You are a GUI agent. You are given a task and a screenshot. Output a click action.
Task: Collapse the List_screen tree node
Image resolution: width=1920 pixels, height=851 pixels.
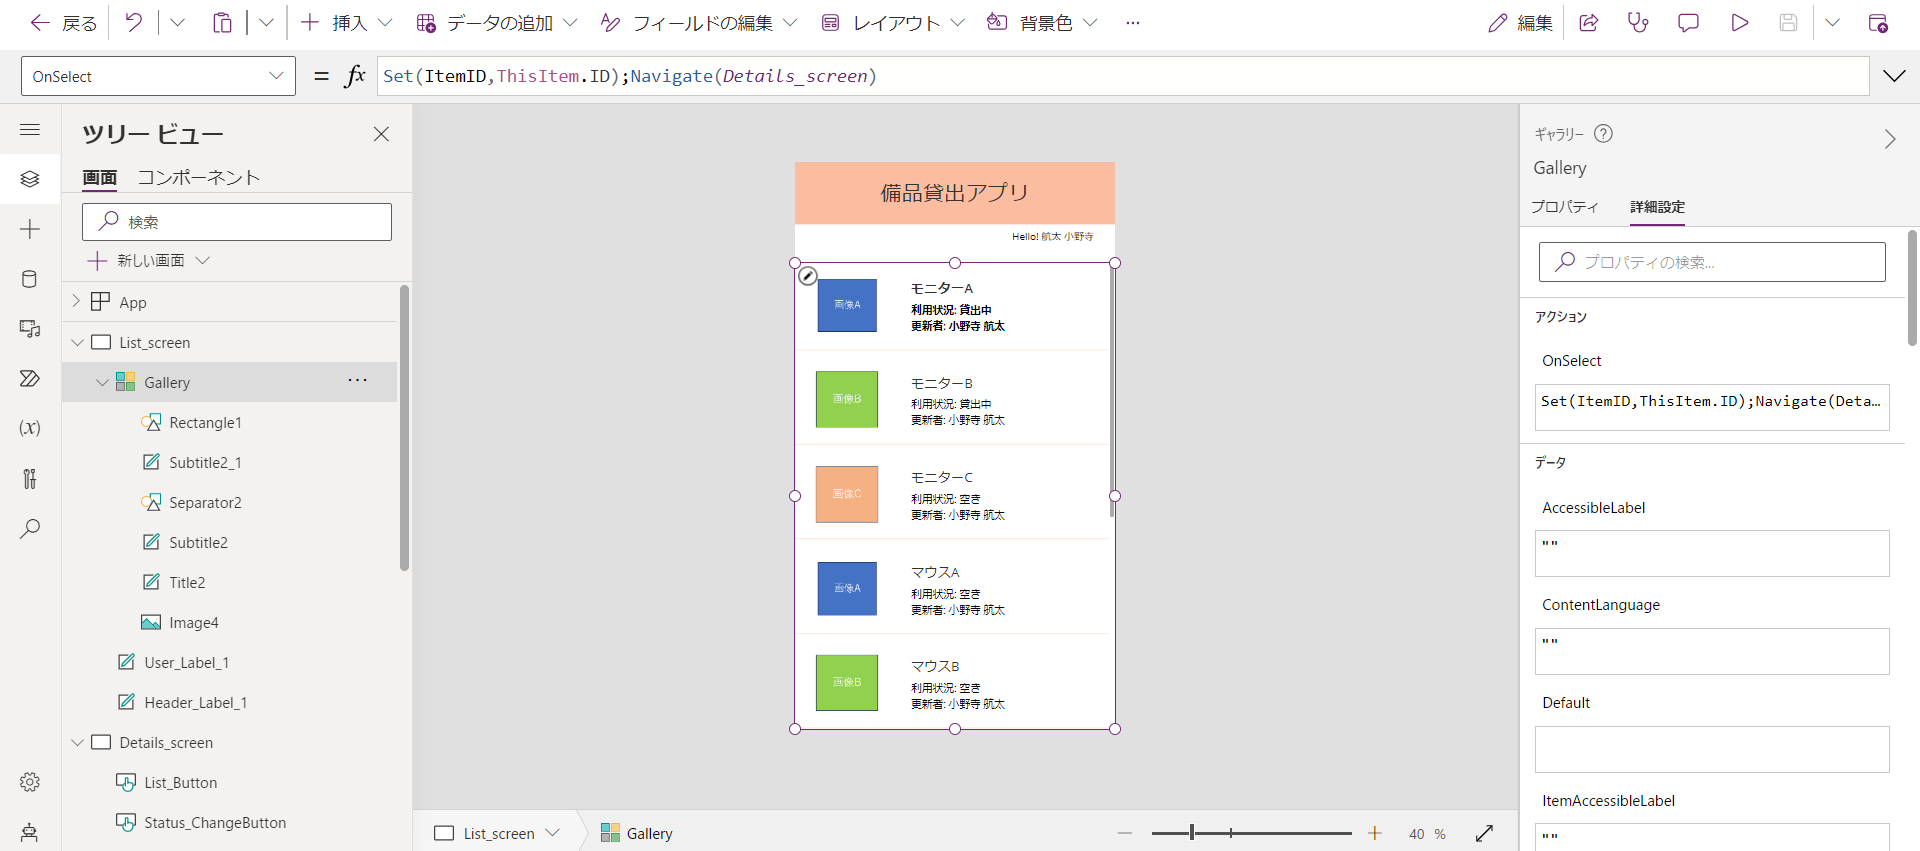coord(78,343)
